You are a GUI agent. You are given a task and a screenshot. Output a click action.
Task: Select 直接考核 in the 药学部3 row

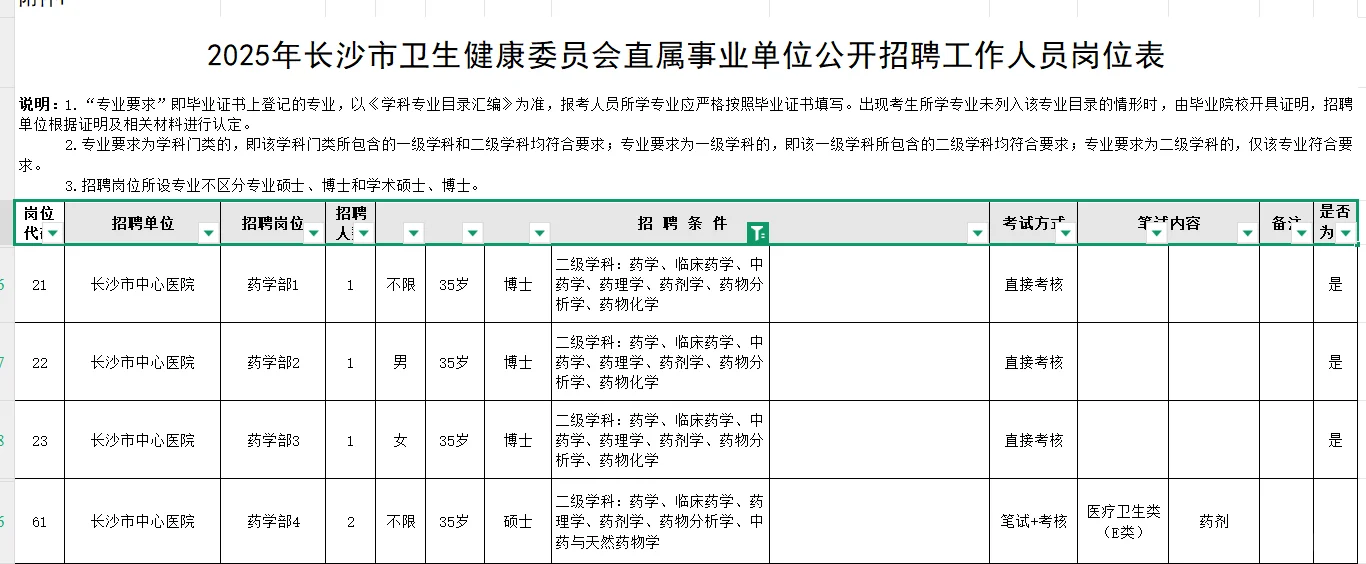1034,440
